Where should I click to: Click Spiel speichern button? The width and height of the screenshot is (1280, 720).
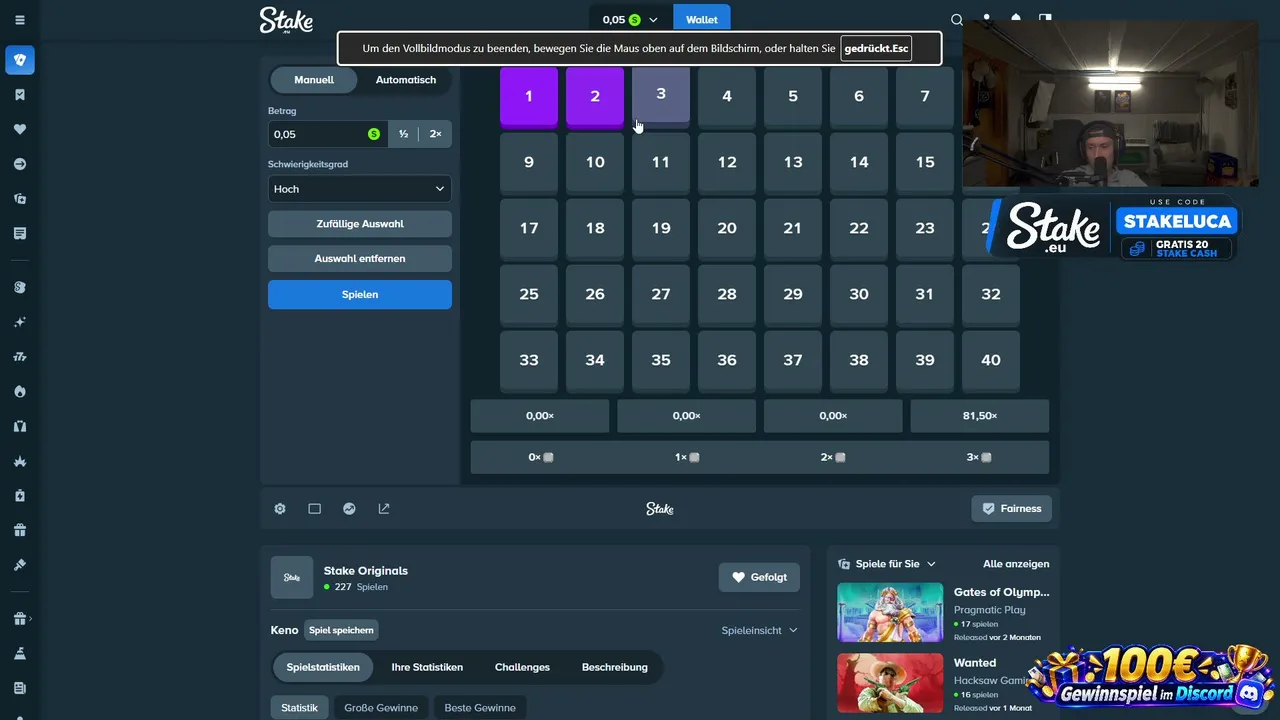pyautogui.click(x=341, y=630)
